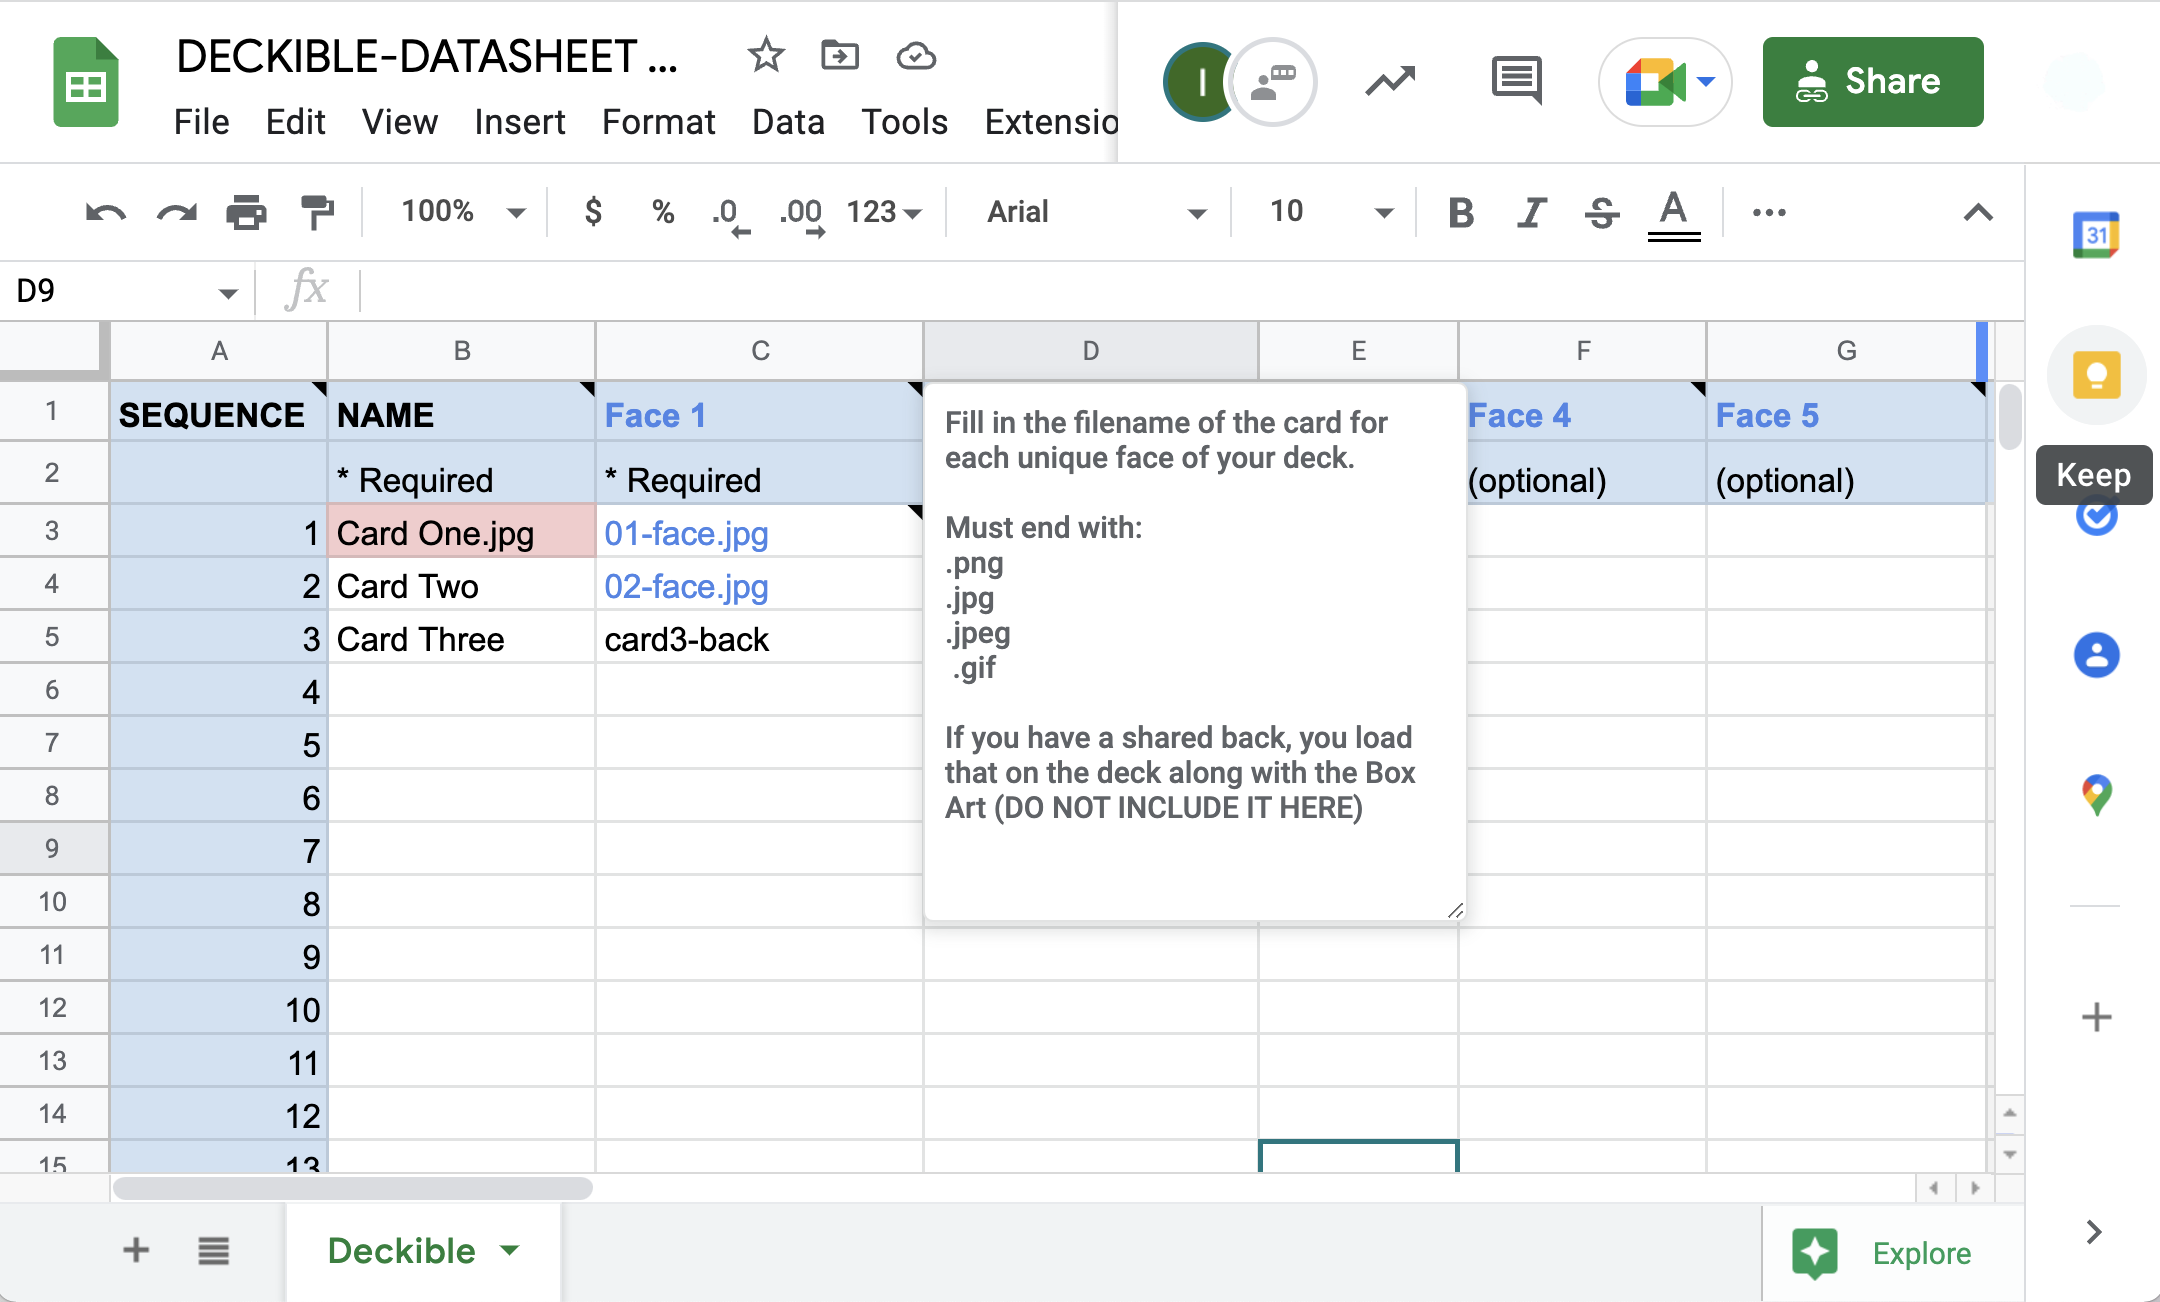Toggle italic formatting
2160x1302 pixels.
click(x=1531, y=212)
